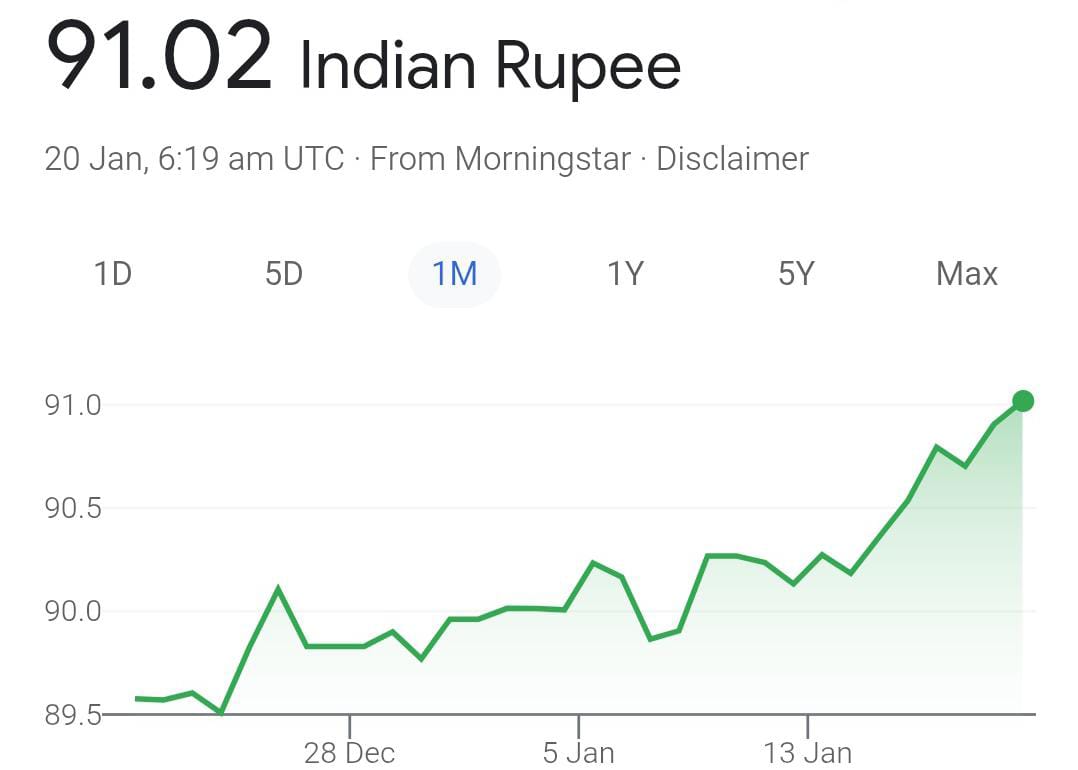Click the 91.0 y-axis label

(74, 406)
